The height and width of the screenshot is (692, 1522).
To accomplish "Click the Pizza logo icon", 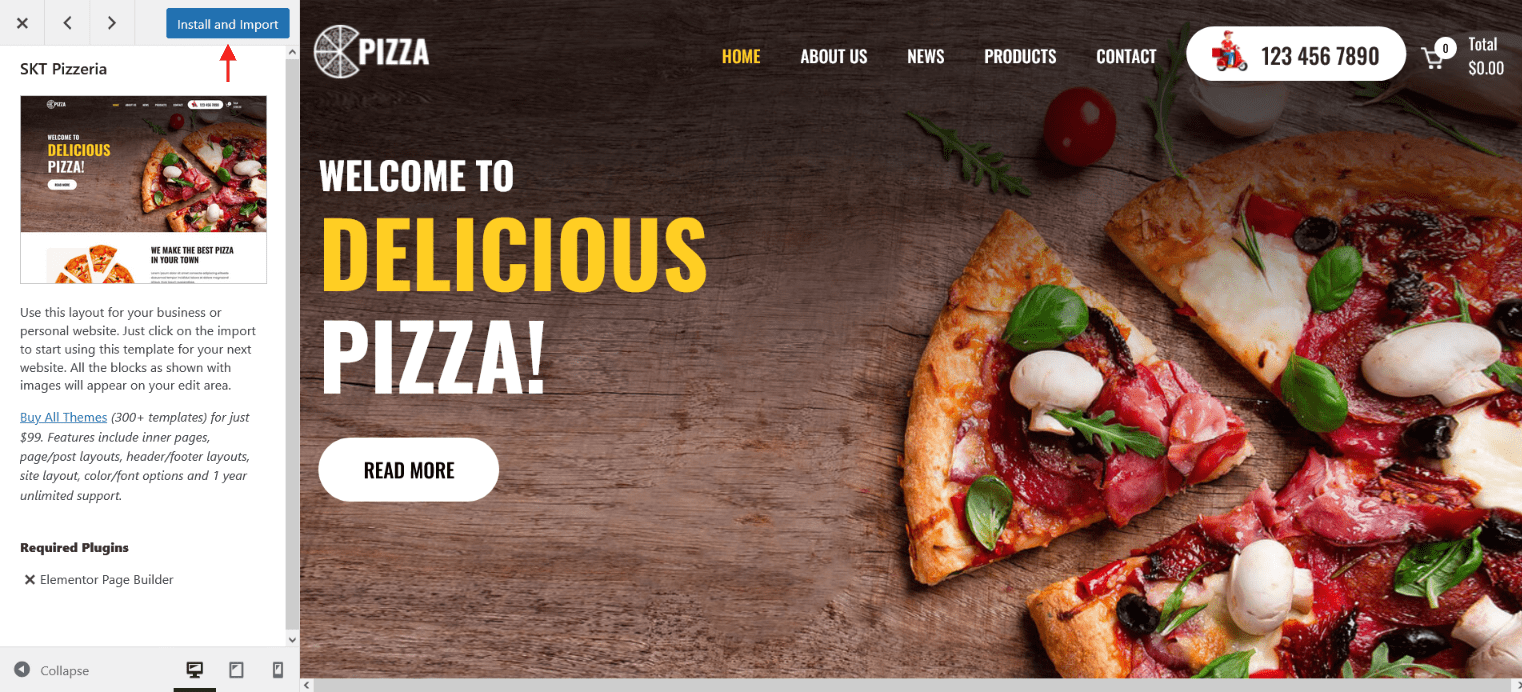I will point(336,52).
